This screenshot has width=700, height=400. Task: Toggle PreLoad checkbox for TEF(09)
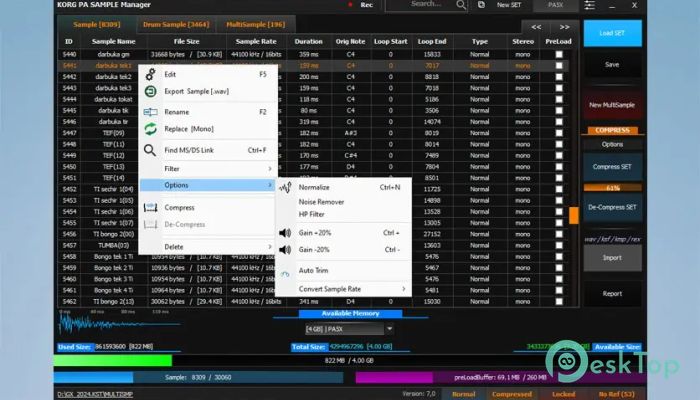[x=558, y=133]
